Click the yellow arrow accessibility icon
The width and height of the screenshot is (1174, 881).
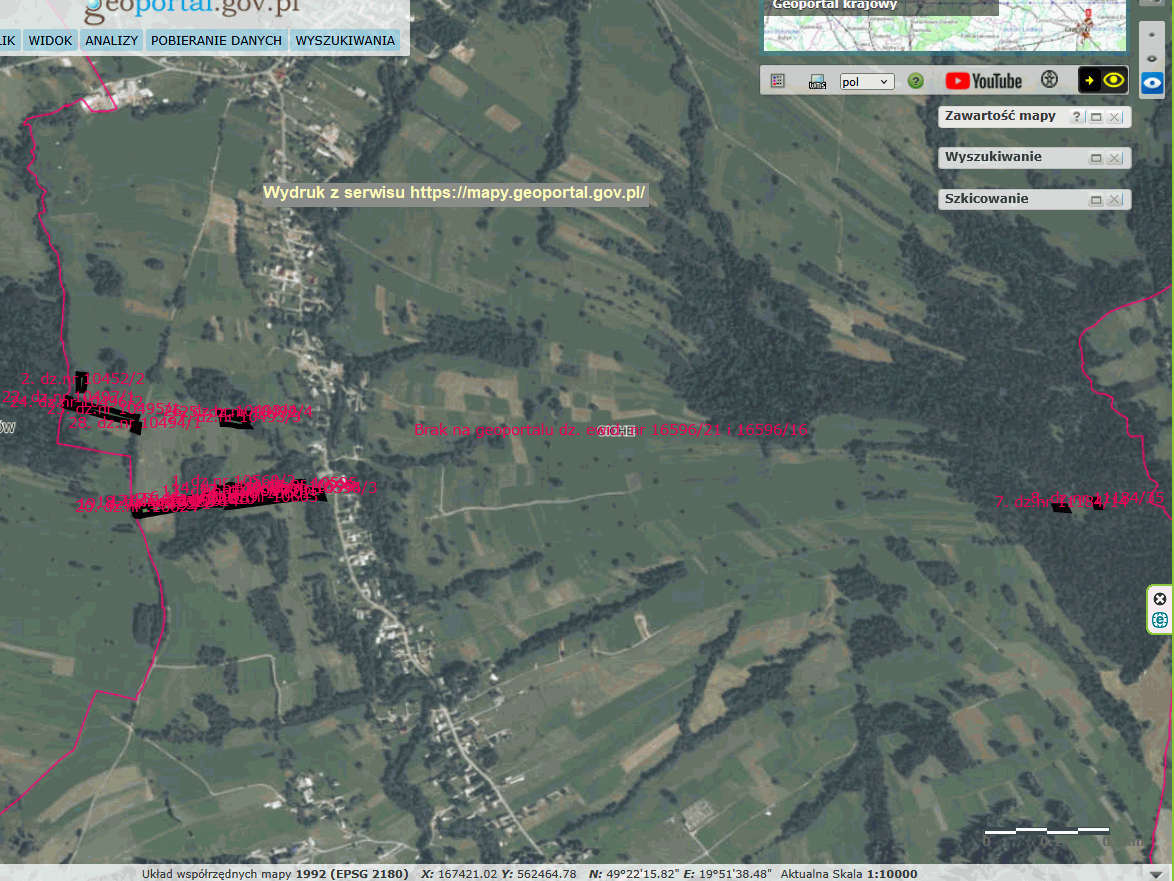[x=1089, y=80]
